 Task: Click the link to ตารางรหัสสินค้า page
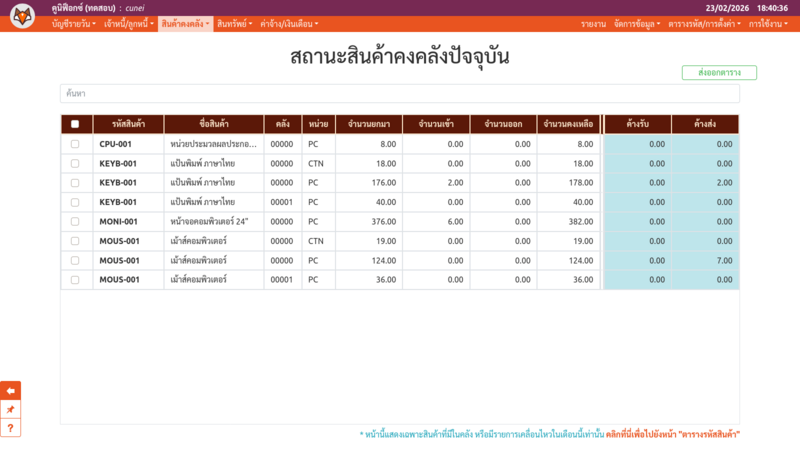click(x=672, y=434)
